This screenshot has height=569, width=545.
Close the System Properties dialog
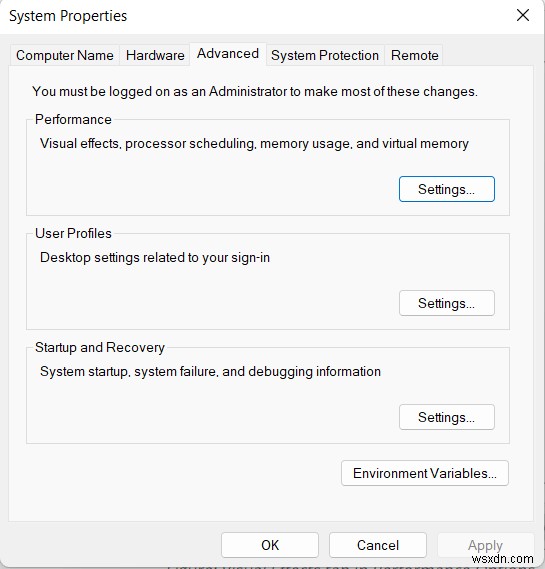click(x=523, y=15)
